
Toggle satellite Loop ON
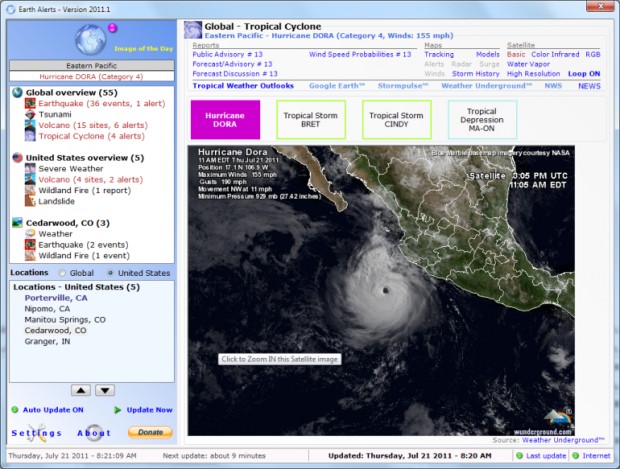pos(584,74)
